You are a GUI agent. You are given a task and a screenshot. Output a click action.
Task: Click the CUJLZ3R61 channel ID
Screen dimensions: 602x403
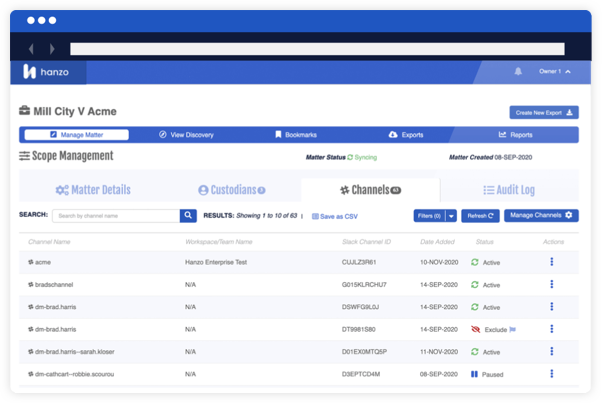[x=359, y=262]
